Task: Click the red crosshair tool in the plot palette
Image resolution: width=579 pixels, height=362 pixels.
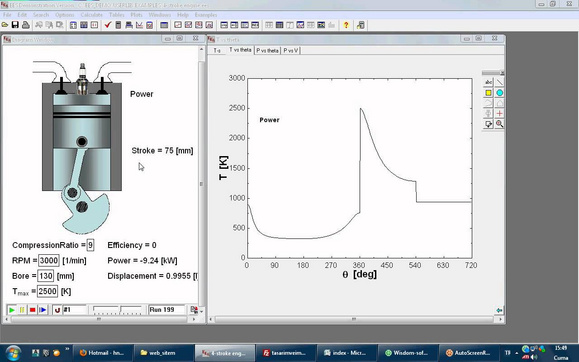Action: tap(499, 113)
